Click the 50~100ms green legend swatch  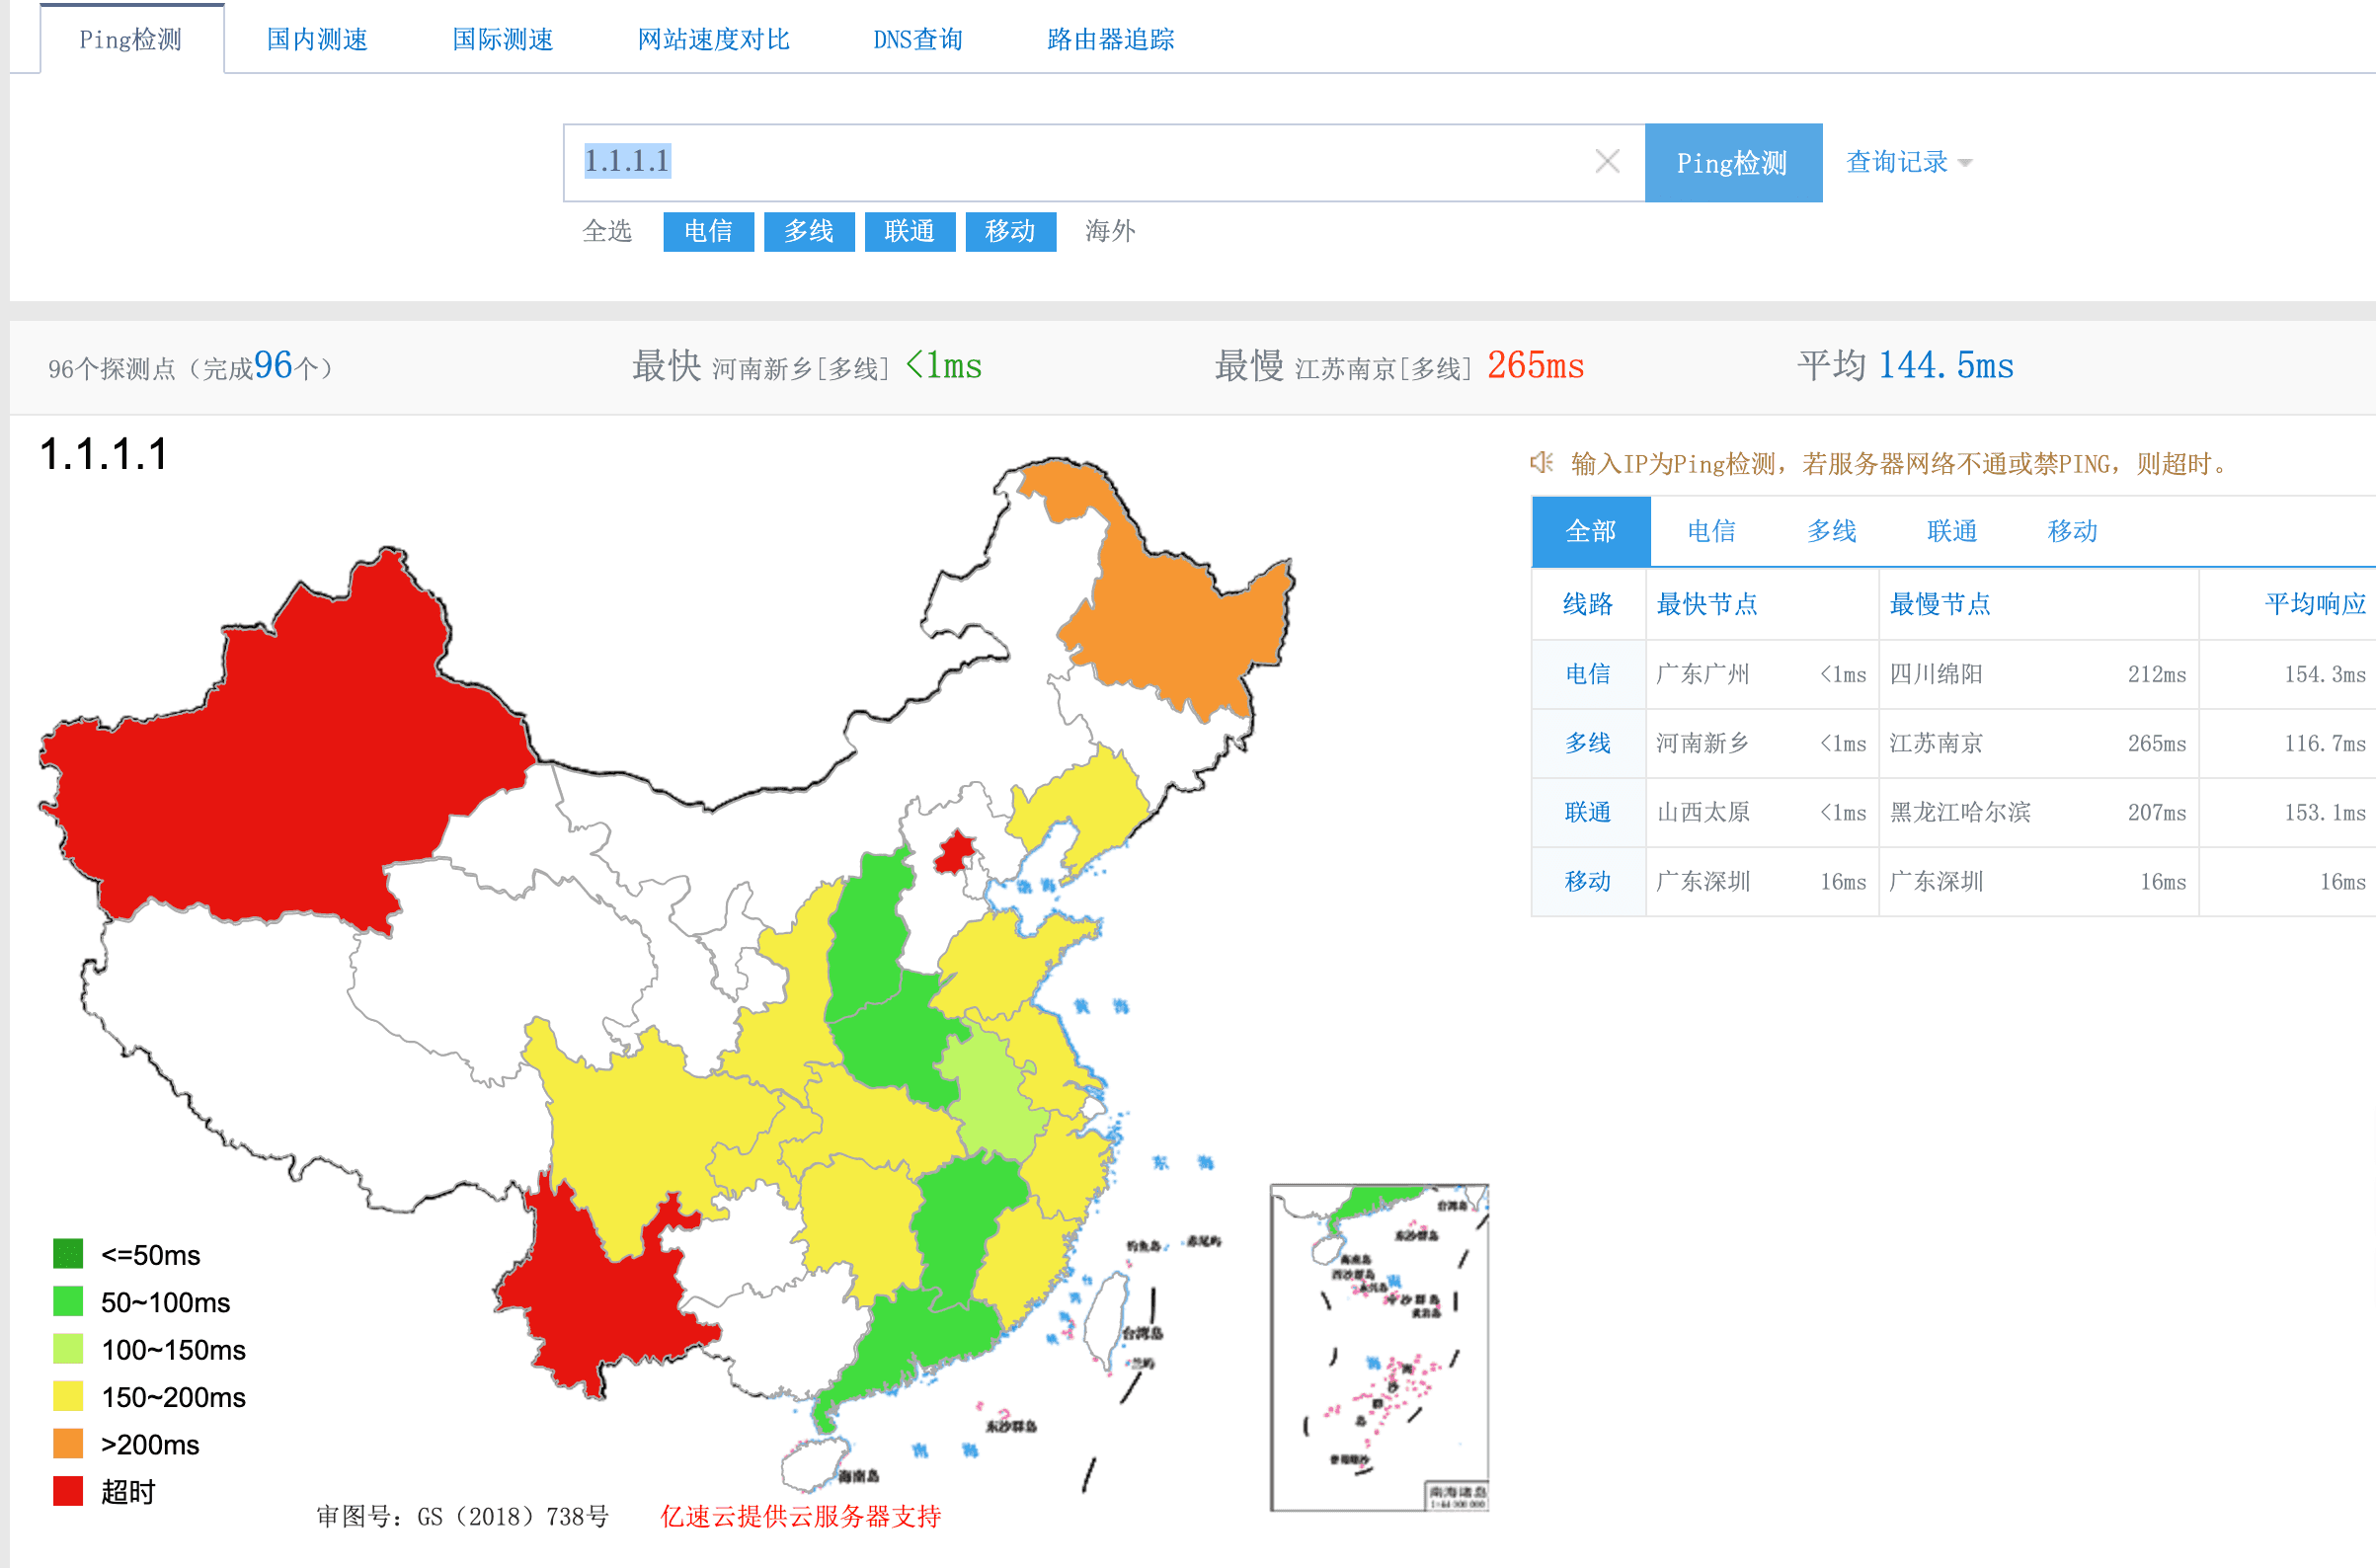pyautogui.click(x=68, y=1301)
